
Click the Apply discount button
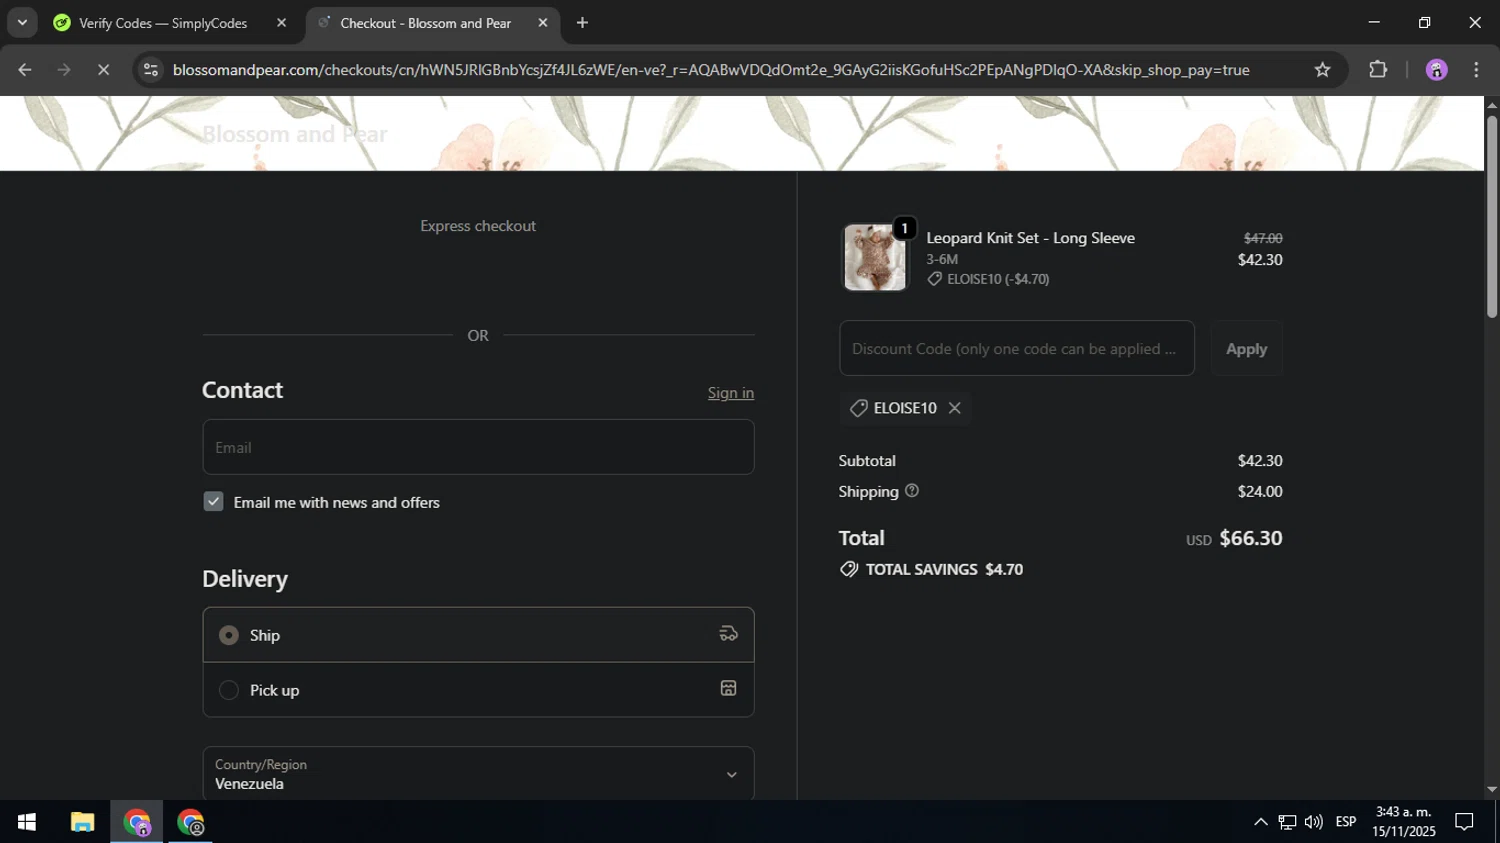click(x=1246, y=348)
